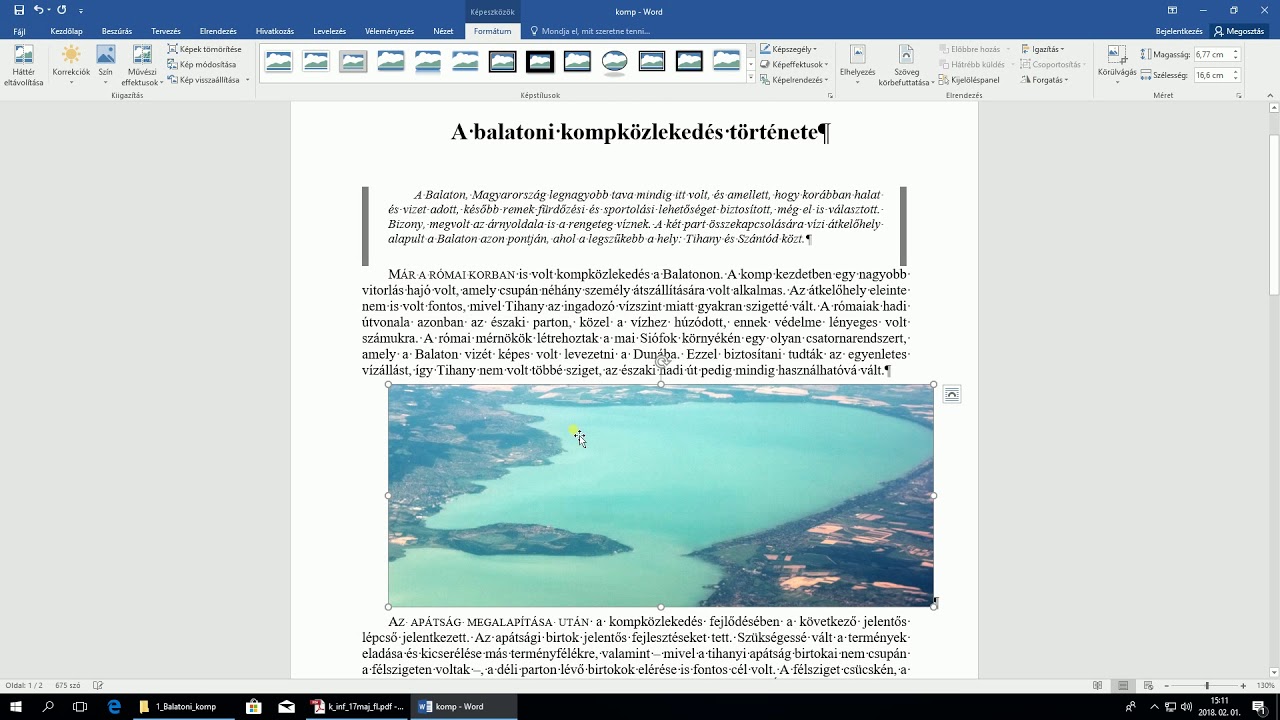The image size is (1280, 720).
Task: Click the spelling check status bar icon
Action: [98, 685]
